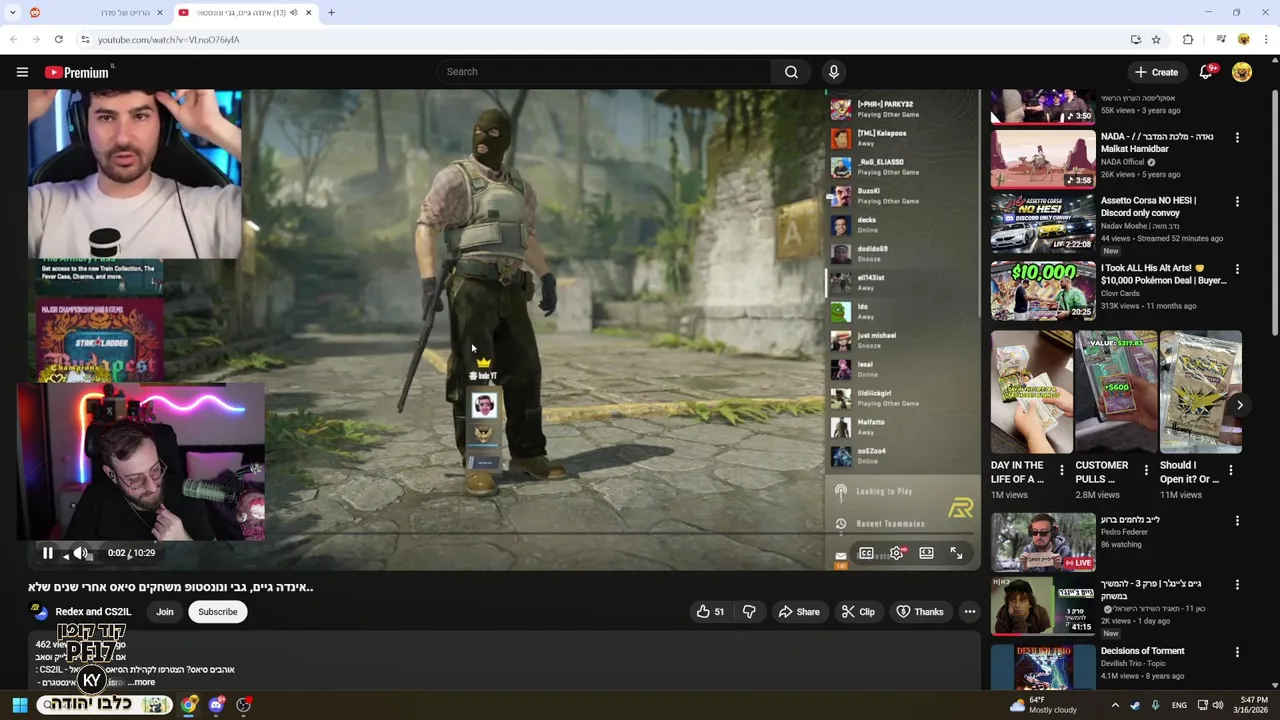Screen dimensions: 1280x720
Task: Open more actions menu beside Thanks
Action: click(x=969, y=612)
